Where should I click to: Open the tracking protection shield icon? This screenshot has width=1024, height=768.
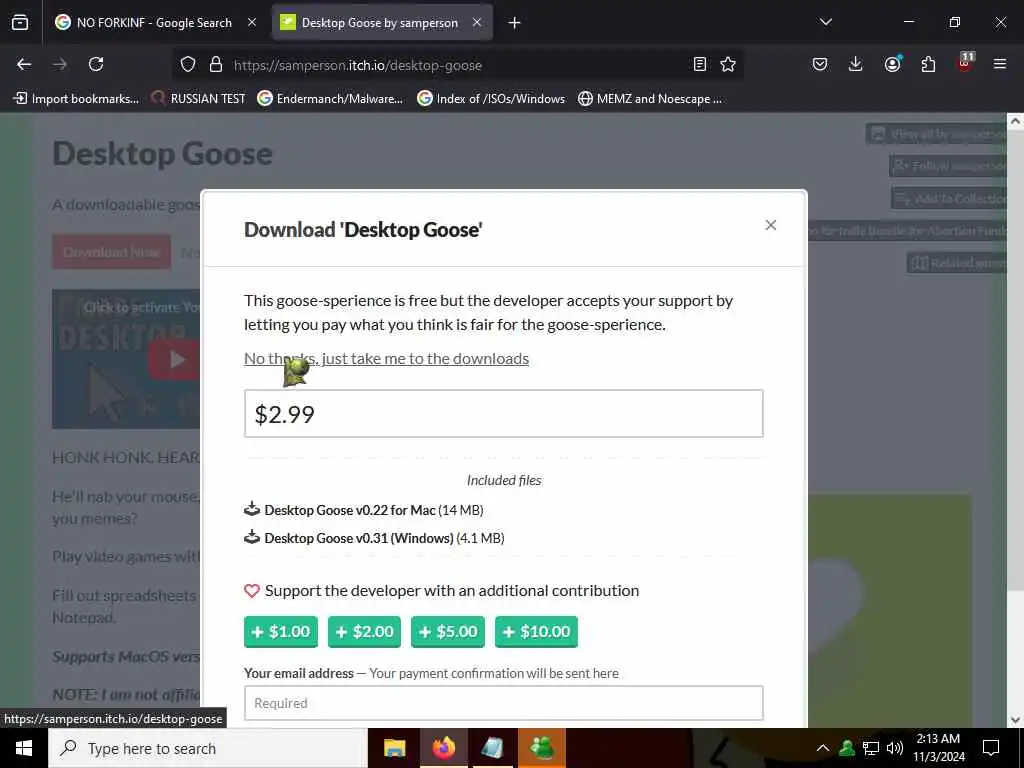click(x=188, y=65)
